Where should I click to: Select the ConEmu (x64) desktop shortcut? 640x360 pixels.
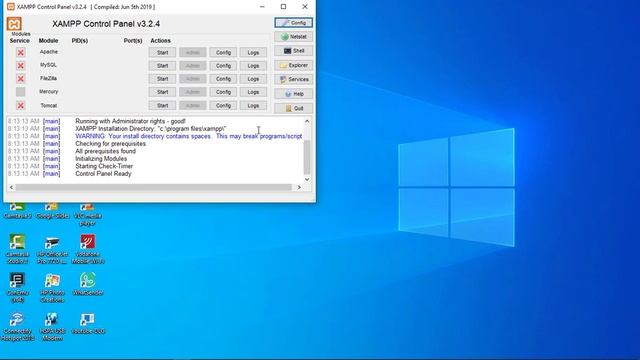click(17, 287)
